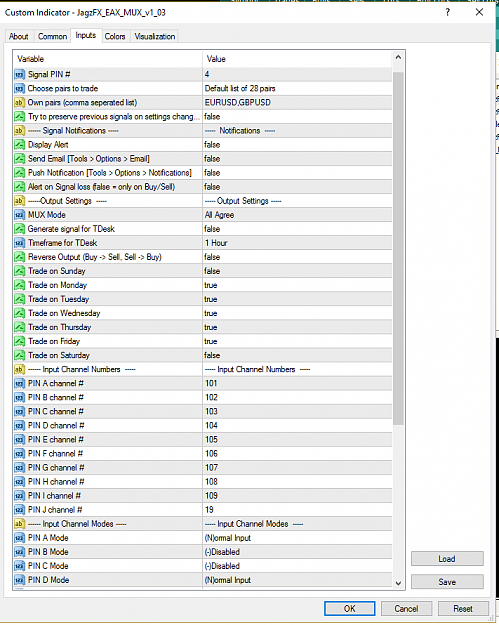Open PIN B Mode Disabled dropdown
The height and width of the screenshot is (625, 499).
[x=297, y=552]
